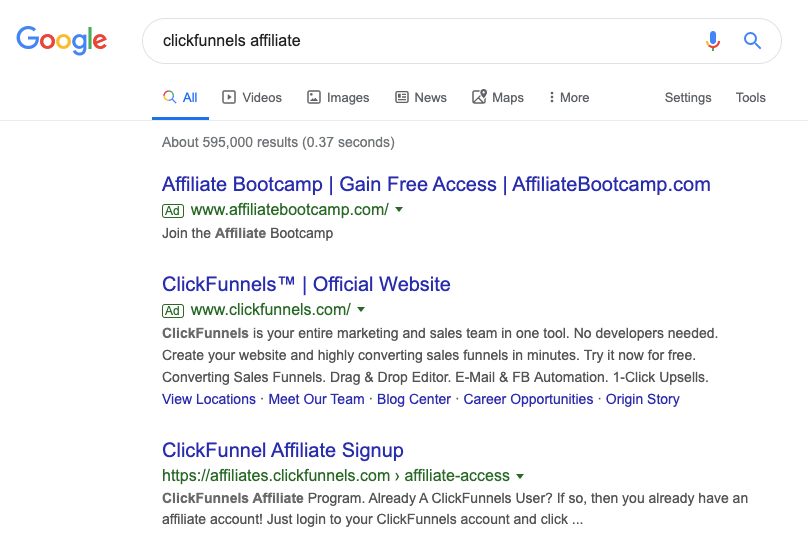Viewport: 808px width, 549px height.
Task: Expand arrow beside www.clickfunnels.com URL
Action: [361, 310]
